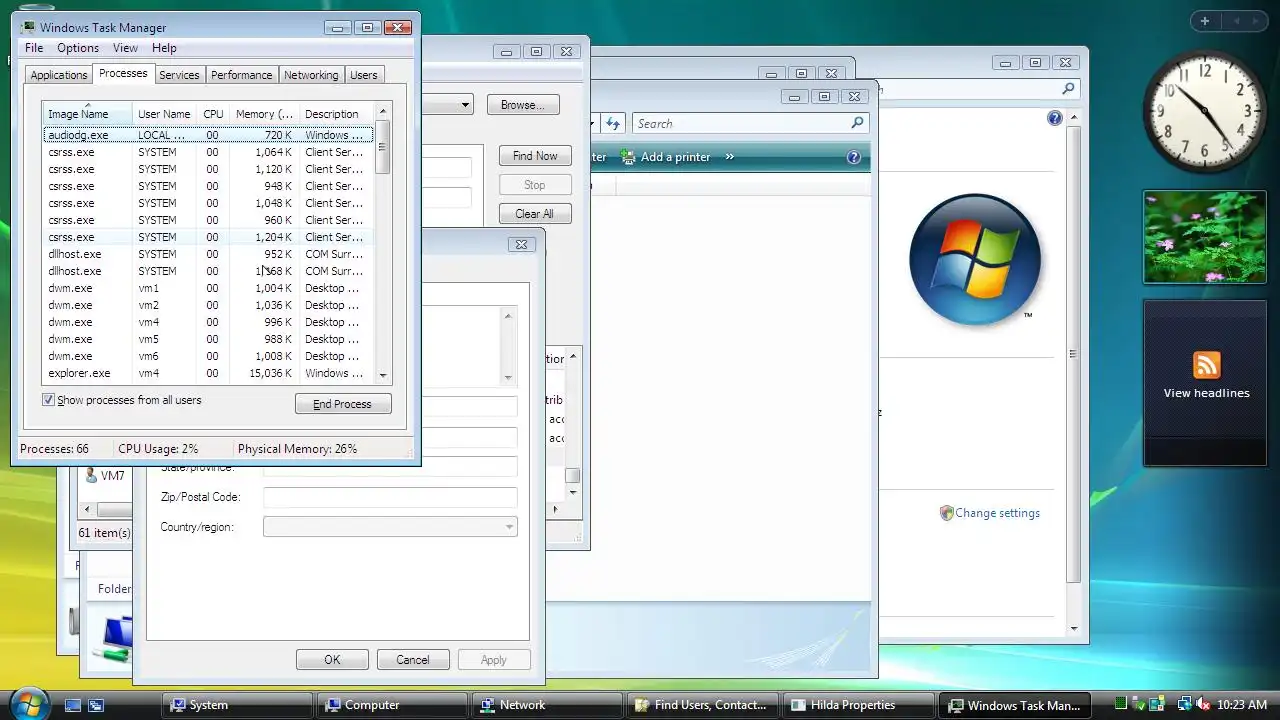Open the File menu in Task Manager
The image size is (1280, 720).
tap(34, 48)
